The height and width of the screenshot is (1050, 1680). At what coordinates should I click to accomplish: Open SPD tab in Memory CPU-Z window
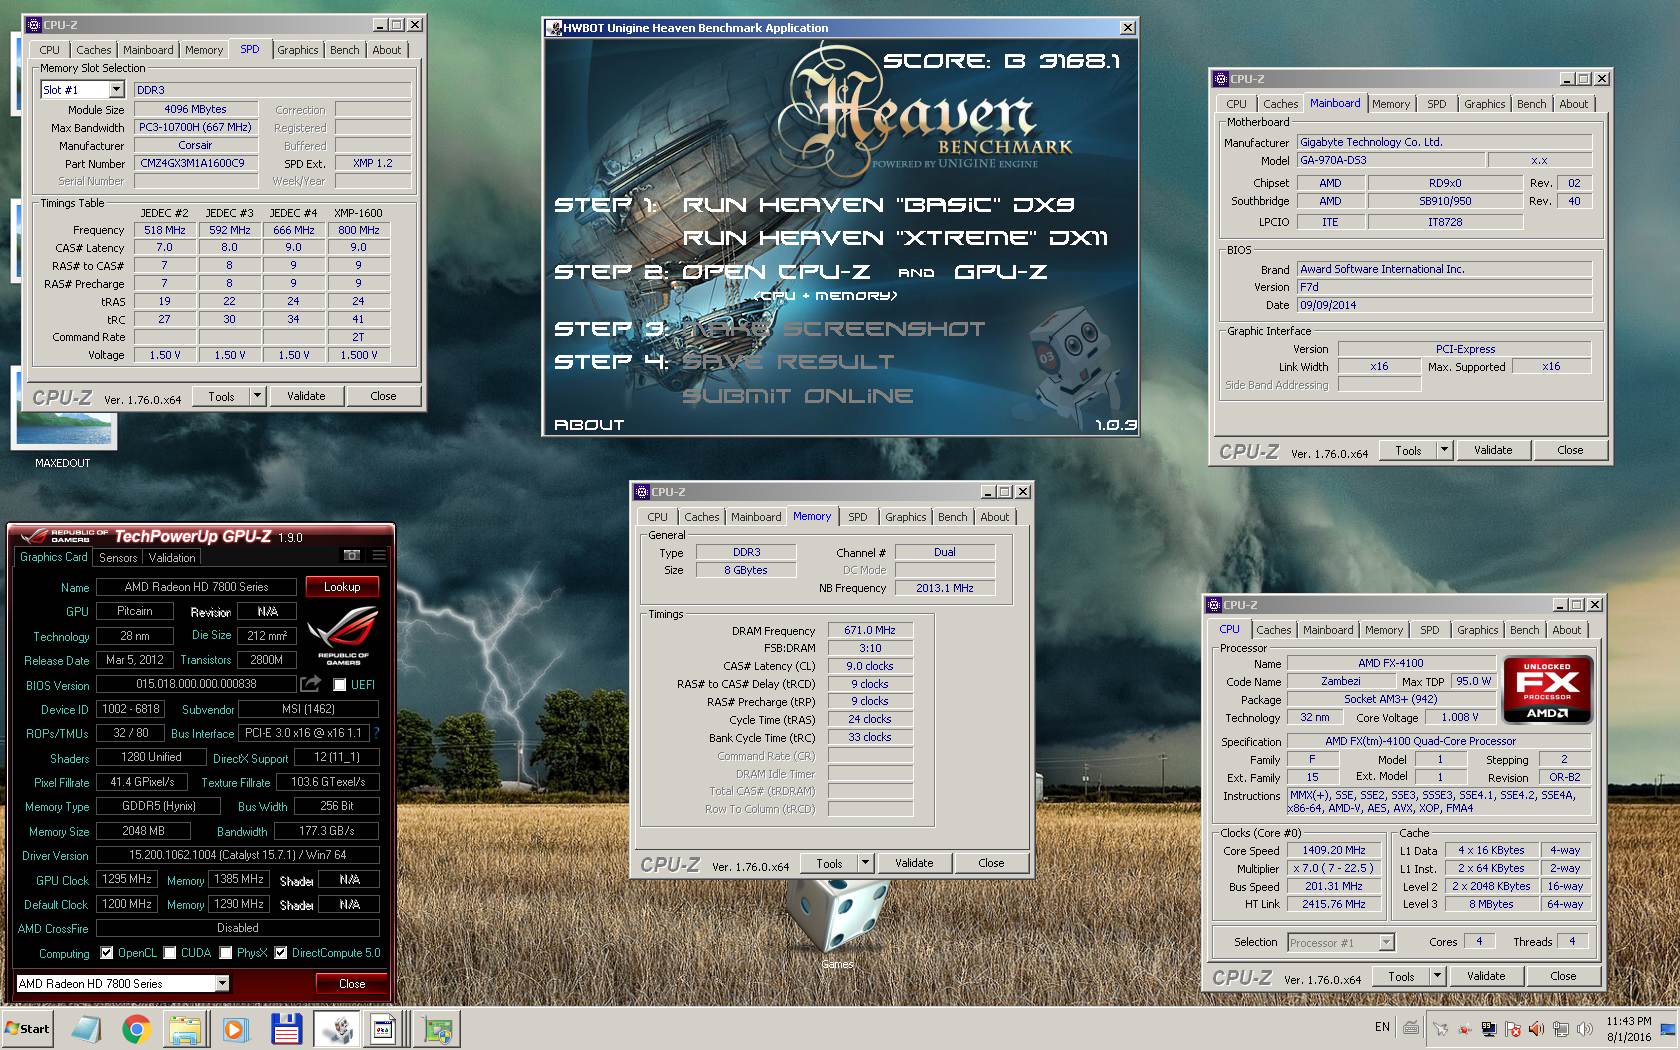point(857,517)
